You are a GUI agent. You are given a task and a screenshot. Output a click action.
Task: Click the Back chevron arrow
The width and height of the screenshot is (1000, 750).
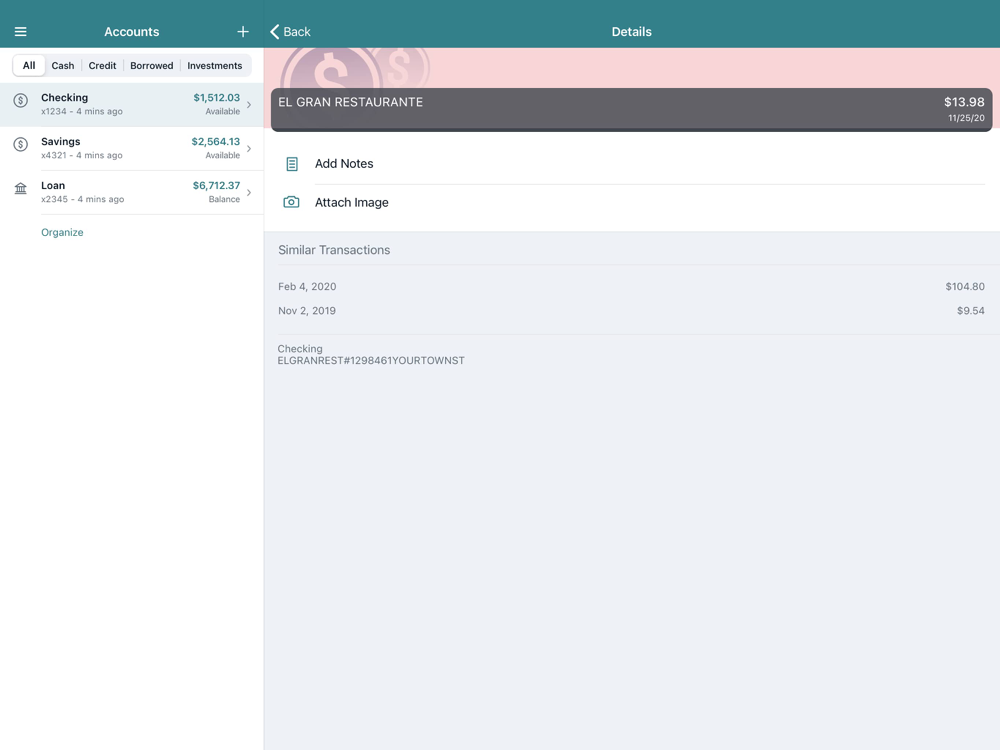tap(275, 32)
